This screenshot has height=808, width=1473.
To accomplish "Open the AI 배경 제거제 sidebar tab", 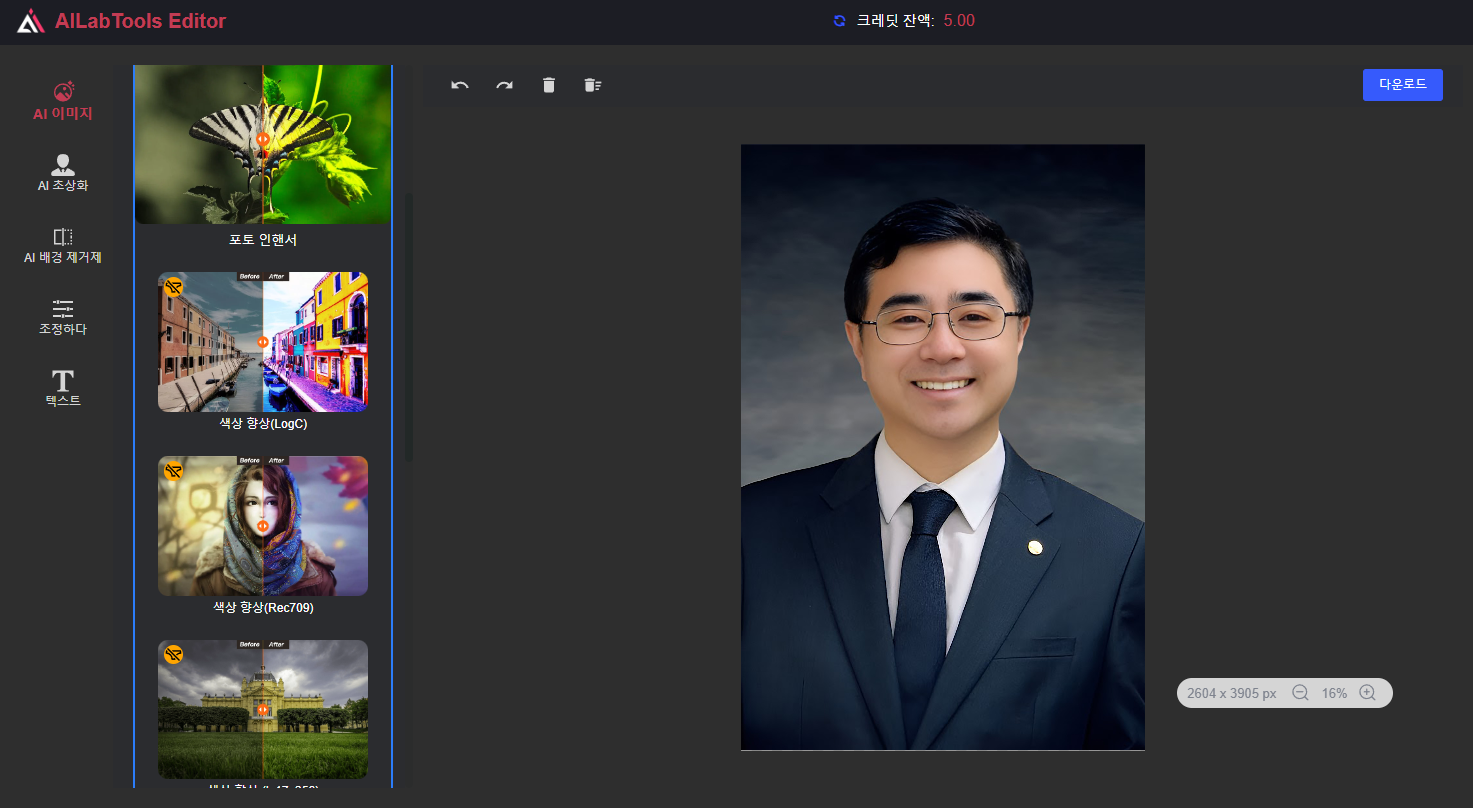I will coord(63,245).
